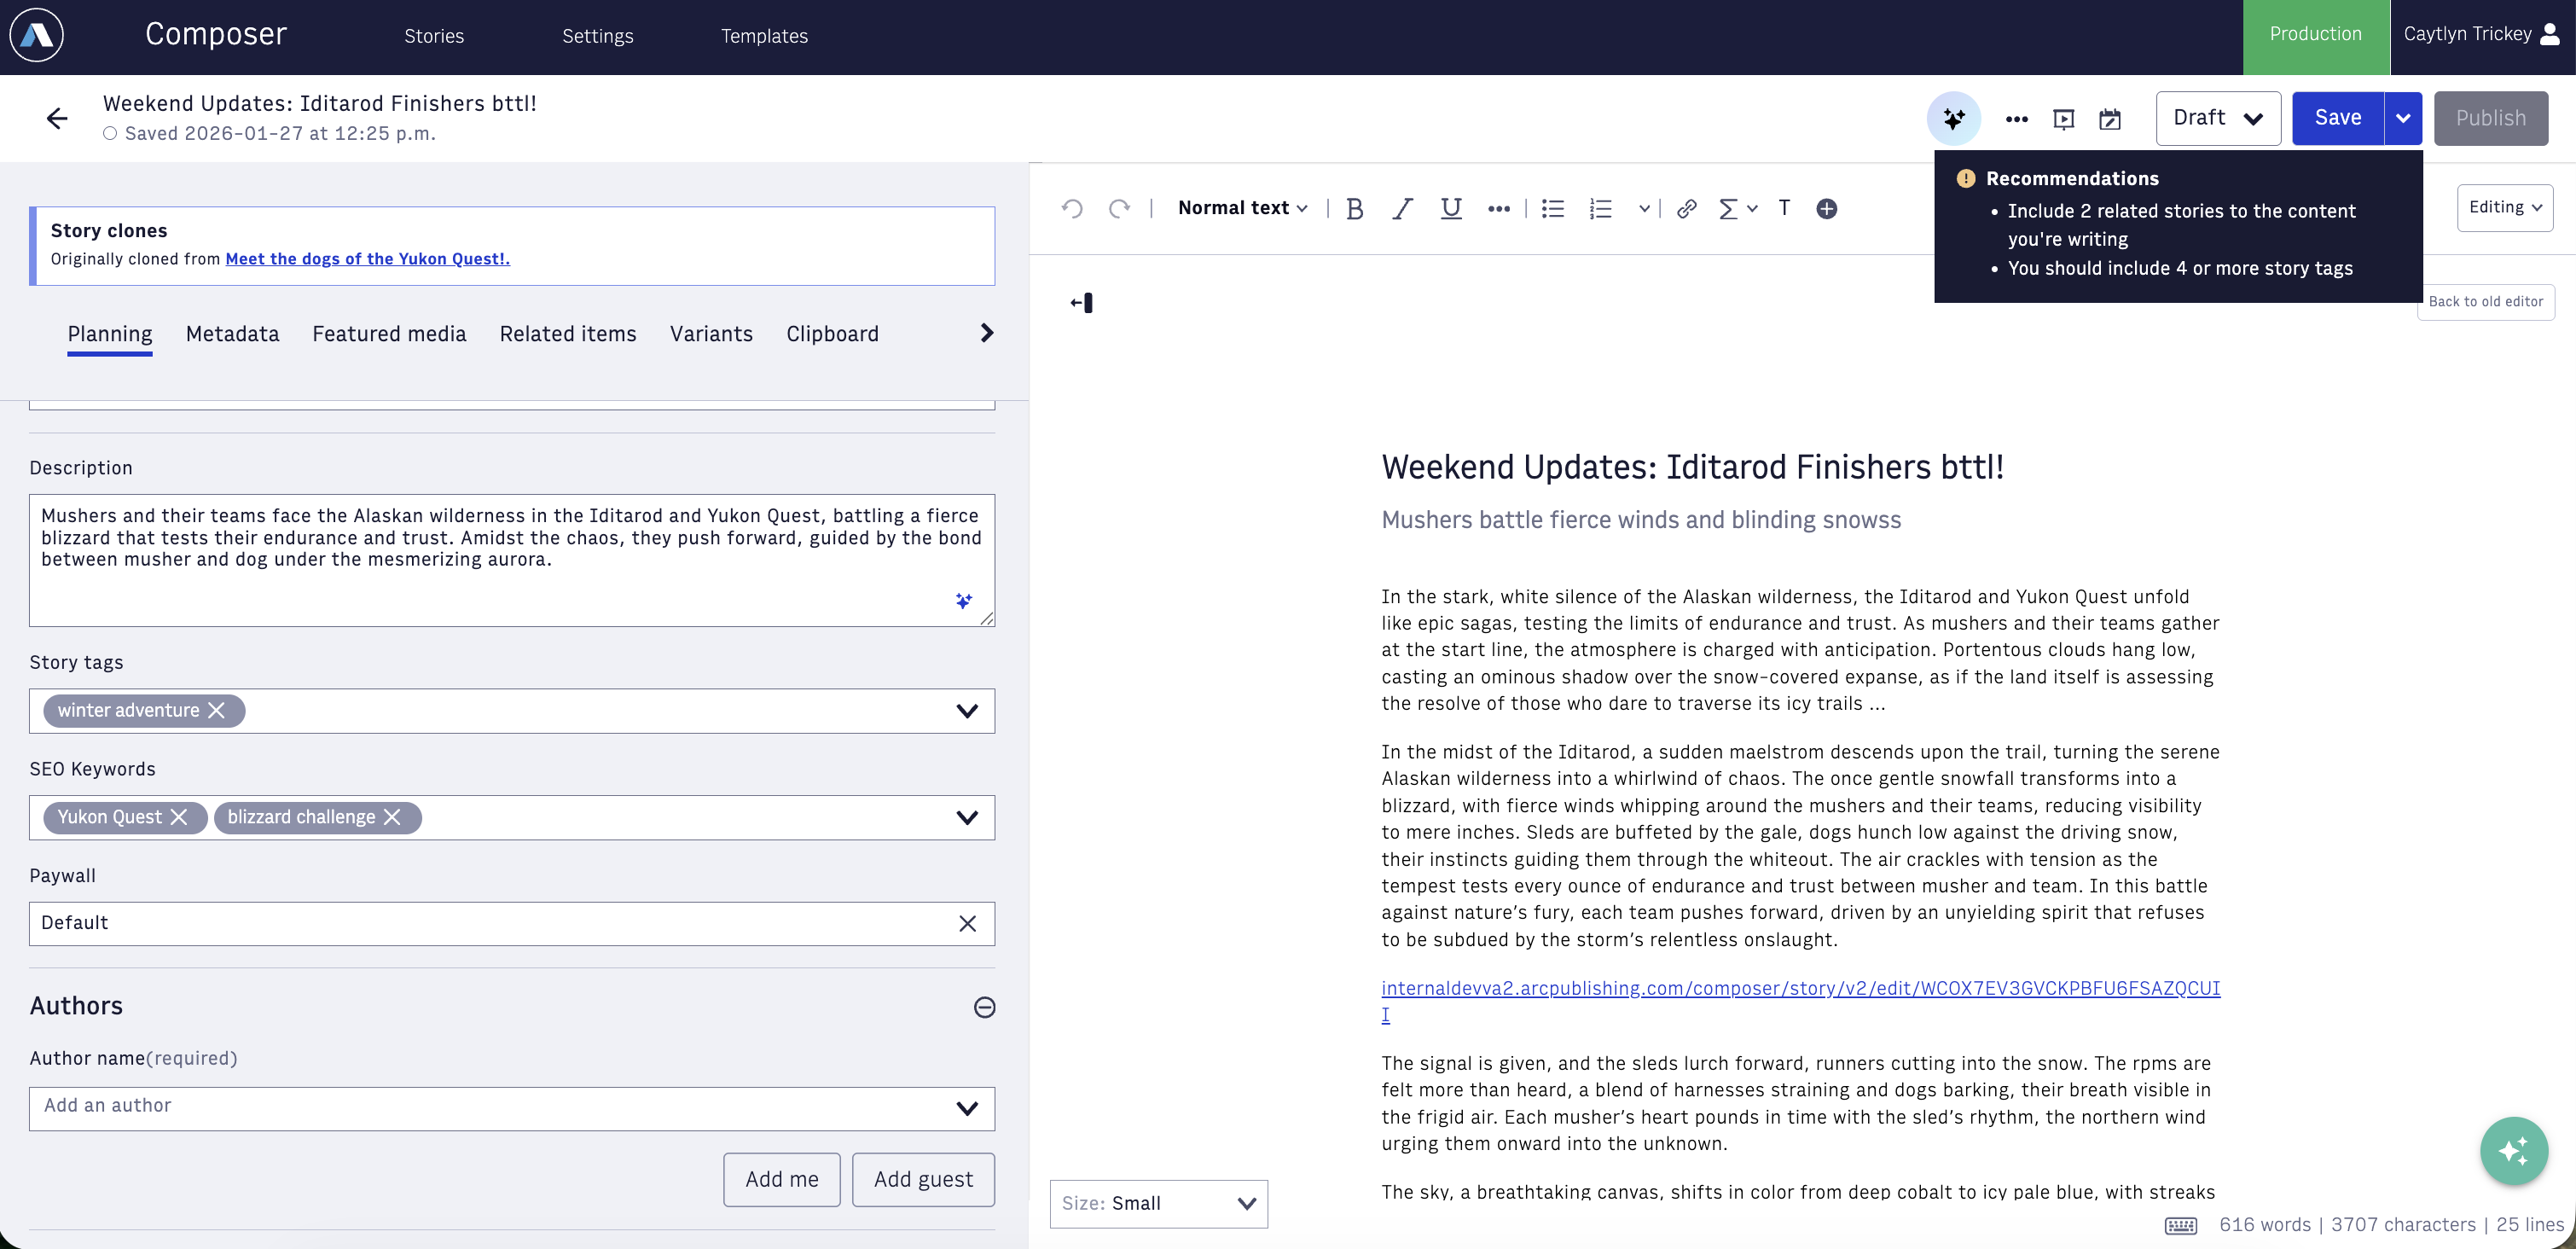Open the Draft status dropdown
The image size is (2576, 1249).
point(2217,118)
